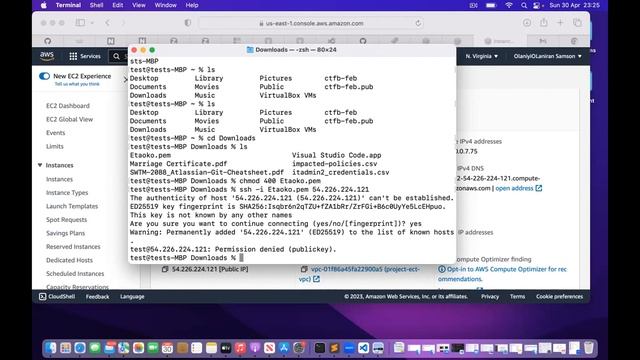The height and width of the screenshot is (360, 640).
Task: Open App Store from the Dock
Action: point(284,348)
